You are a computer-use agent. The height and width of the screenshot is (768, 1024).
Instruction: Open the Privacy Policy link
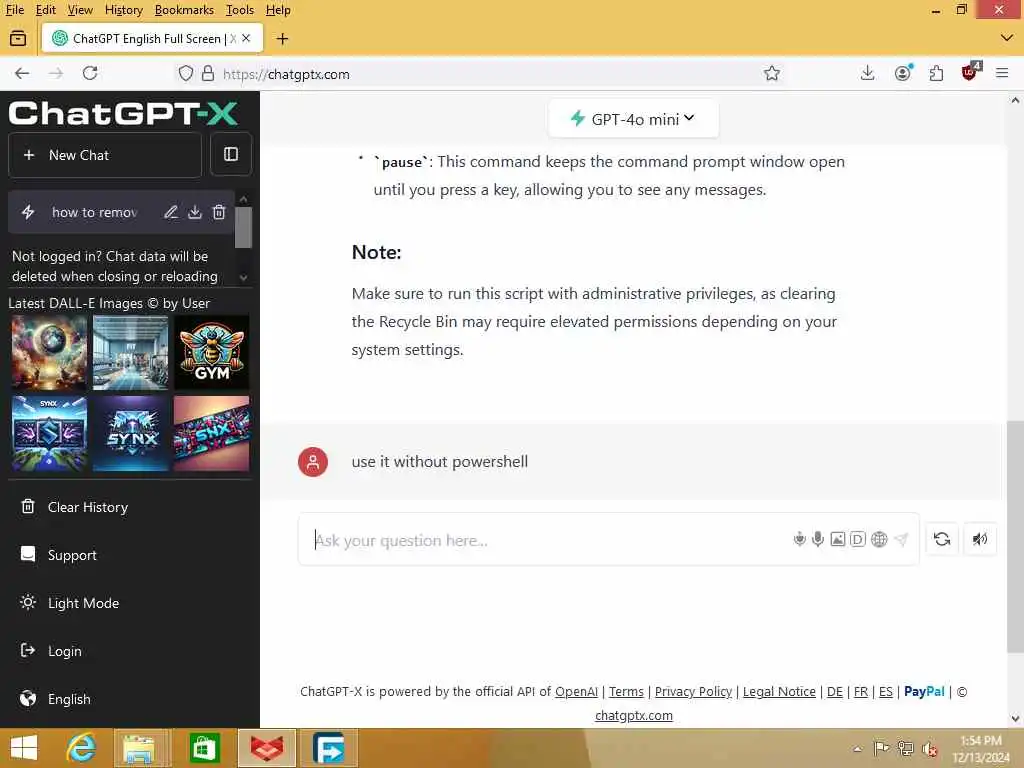click(x=693, y=692)
